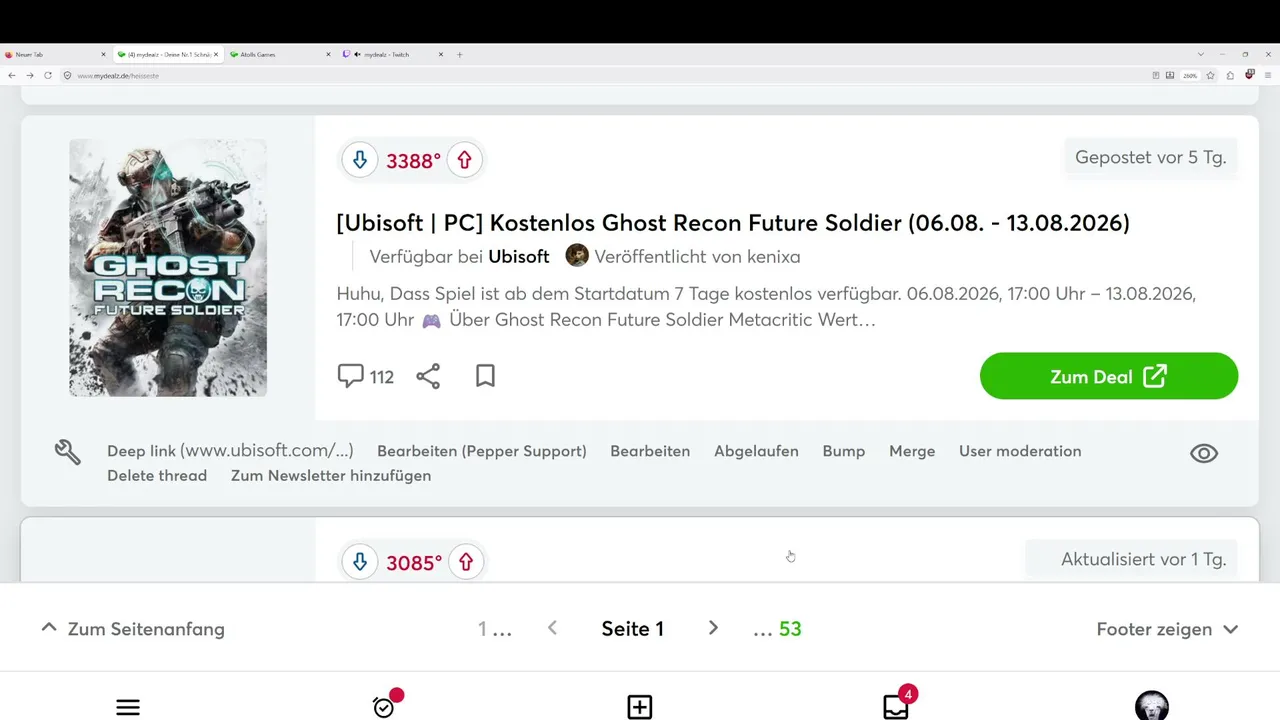
Task: Upvote the 3085° deal below
Action: [x=466, y=562]
